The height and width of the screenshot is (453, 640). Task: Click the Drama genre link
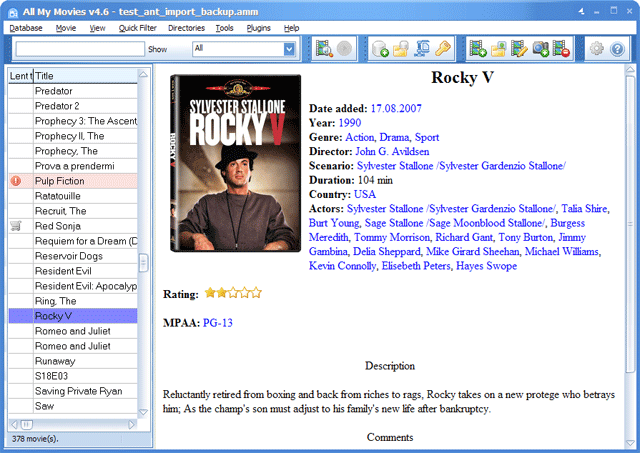click(x=394, y=137)
